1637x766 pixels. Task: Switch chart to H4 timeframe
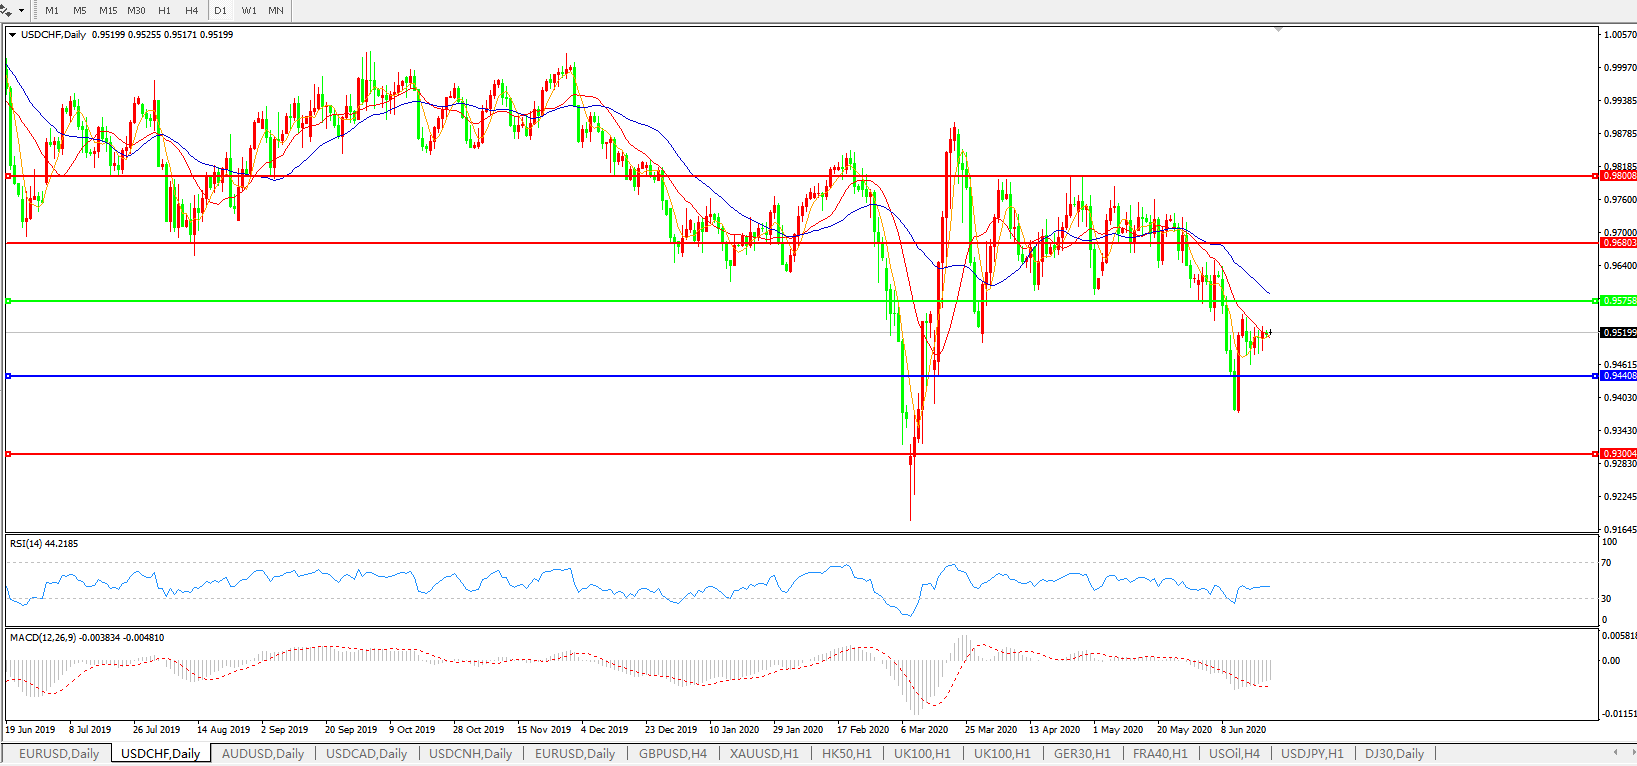click(x=192, y=11)
